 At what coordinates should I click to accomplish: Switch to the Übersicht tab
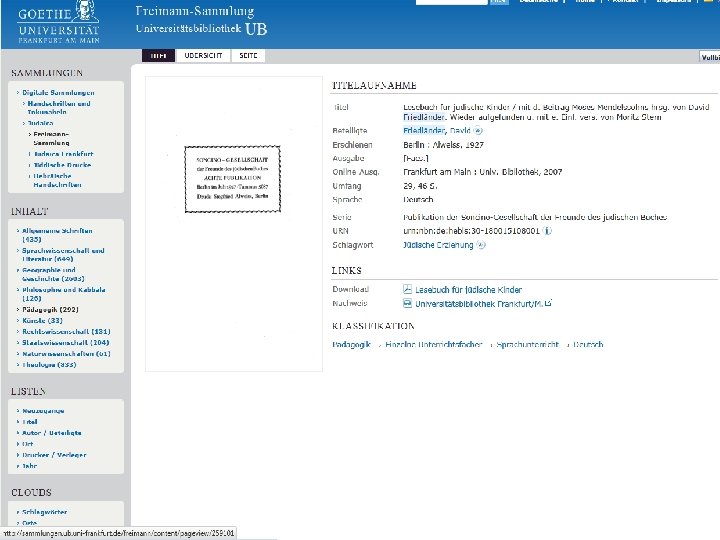(203, 56)
